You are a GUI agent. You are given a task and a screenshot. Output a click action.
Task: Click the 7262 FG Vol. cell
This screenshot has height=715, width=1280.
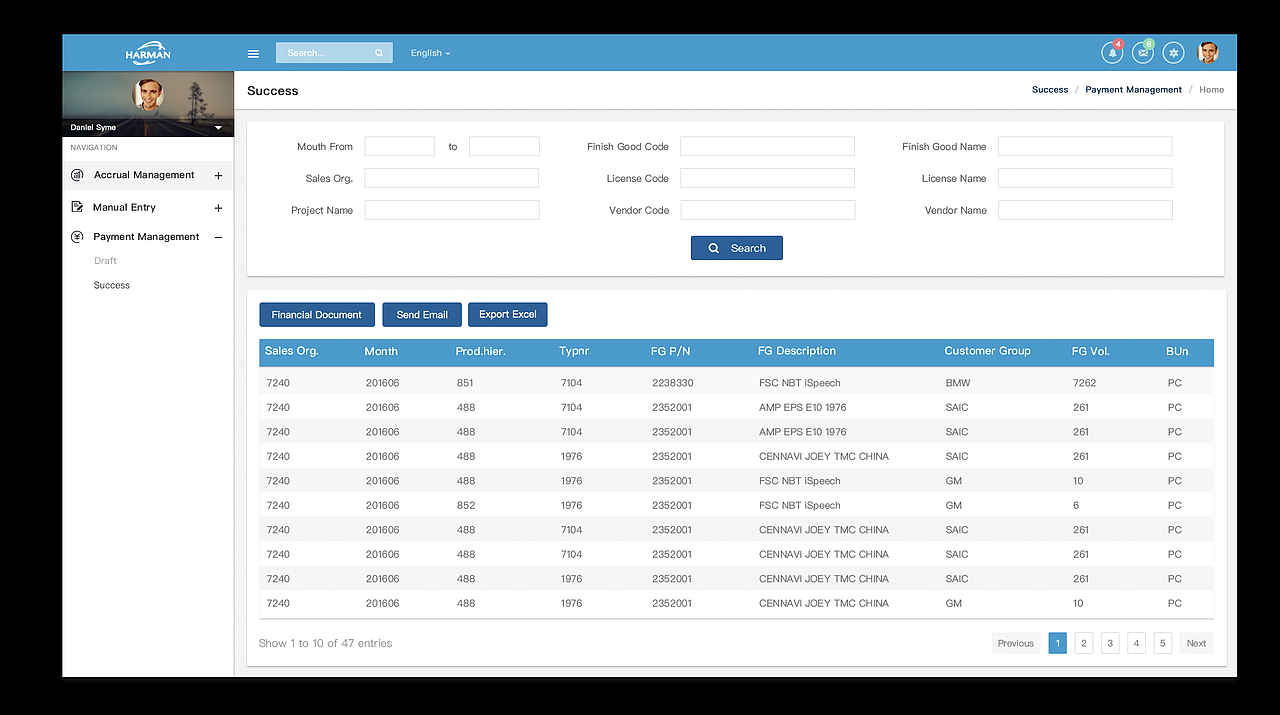point(1085,383)
